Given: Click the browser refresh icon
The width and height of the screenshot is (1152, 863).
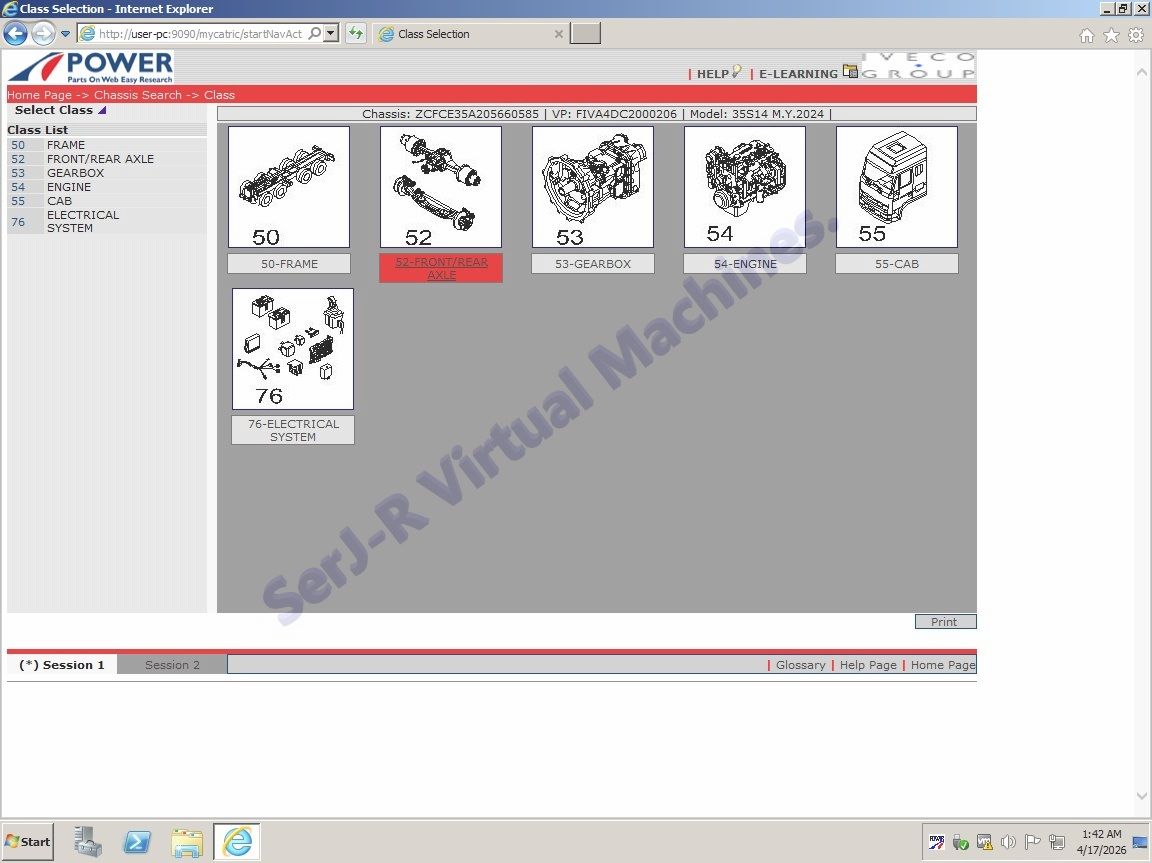Looking at the screenshot, I should (355, 34).
